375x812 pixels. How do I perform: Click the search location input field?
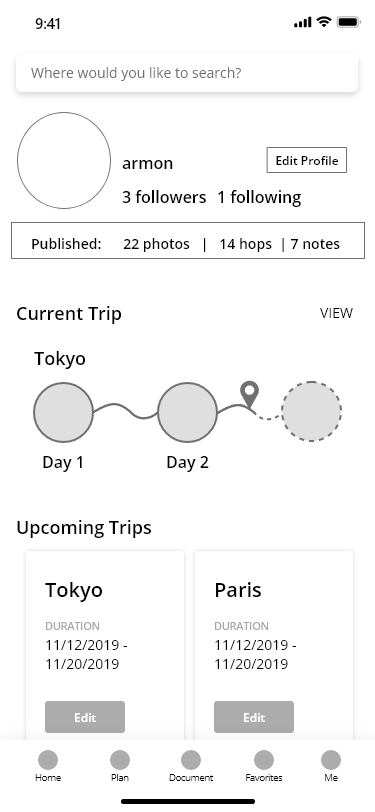click(x=187, y=73)
